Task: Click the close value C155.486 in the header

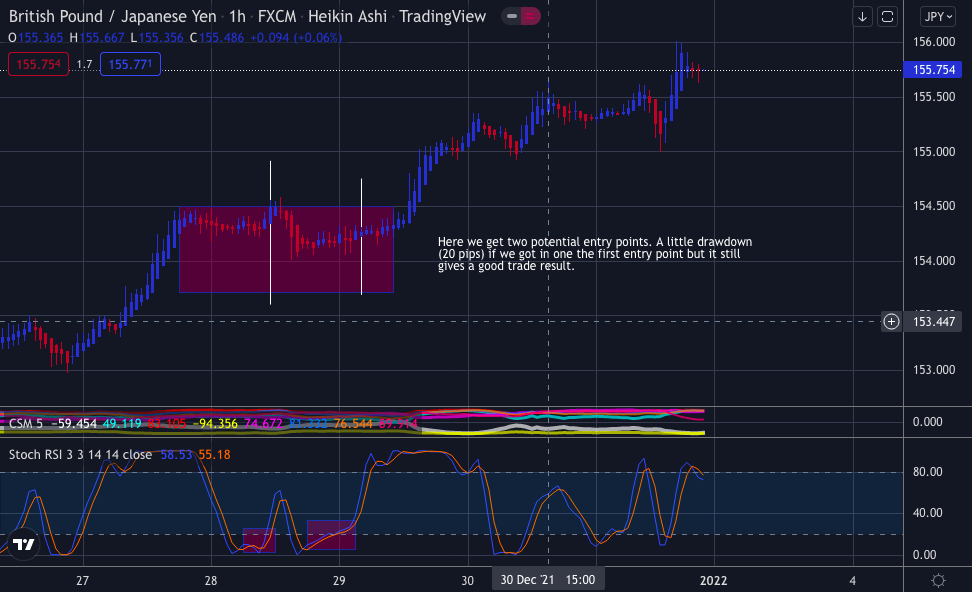Action: point(217,38)
